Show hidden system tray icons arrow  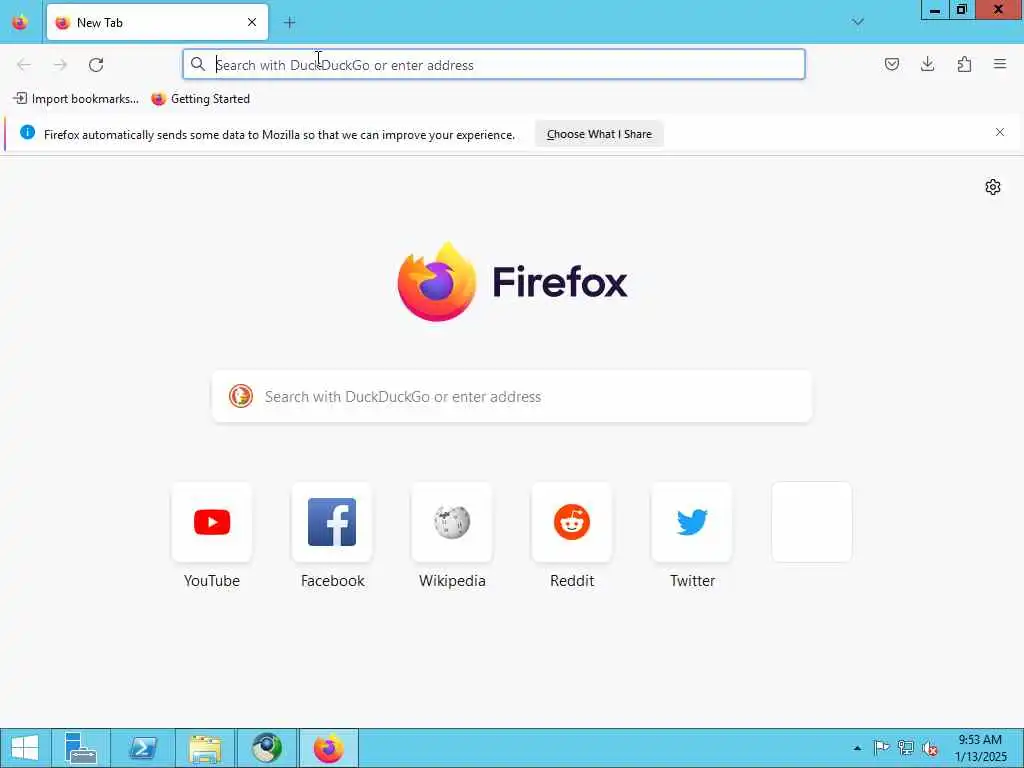coord(857,748)
